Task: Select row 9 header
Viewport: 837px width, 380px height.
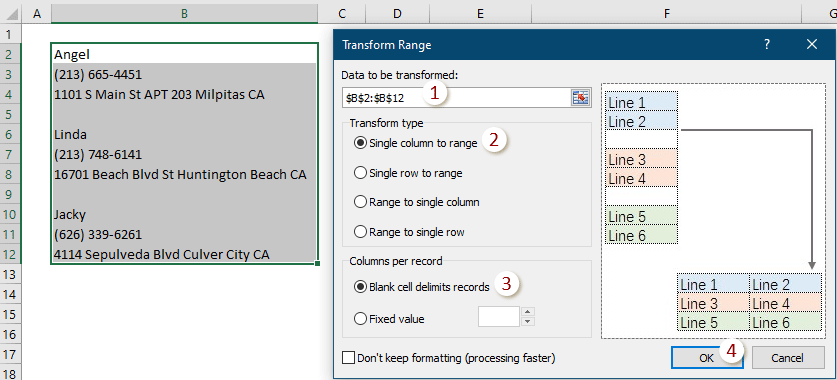Action: click(x=11, y=194)
